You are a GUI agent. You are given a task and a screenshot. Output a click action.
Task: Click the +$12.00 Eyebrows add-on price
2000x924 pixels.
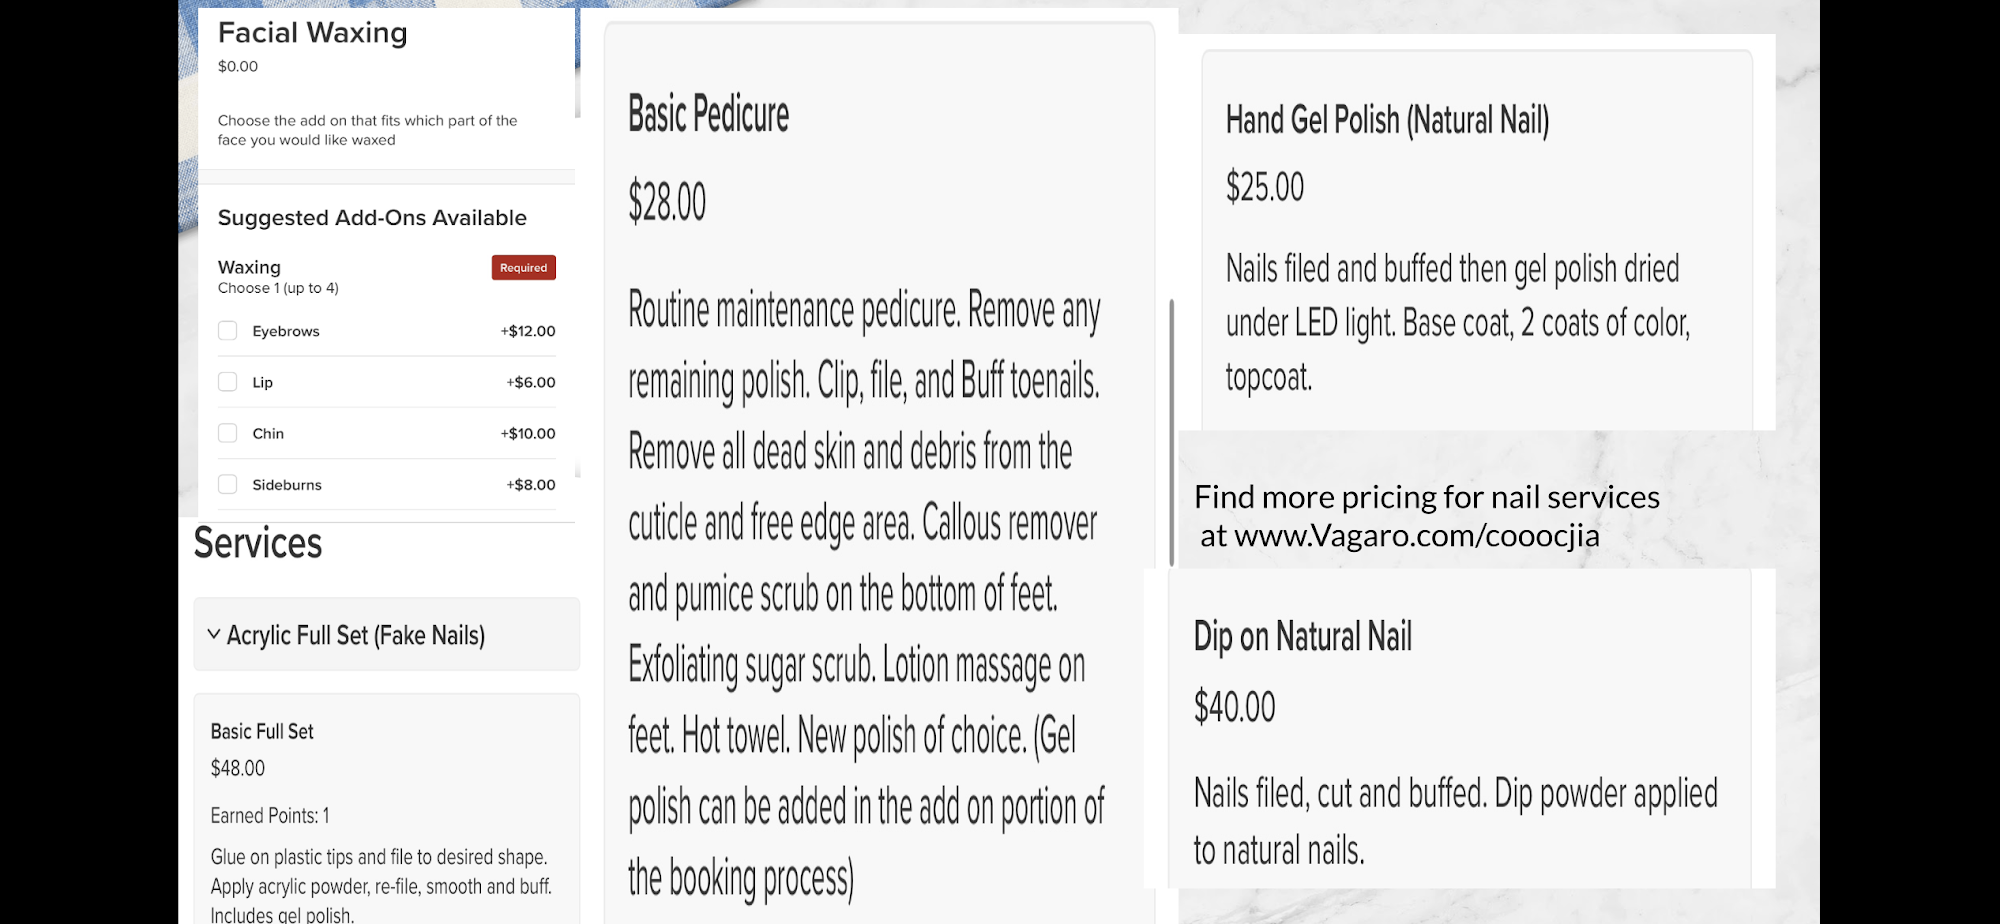click(528, 331)
